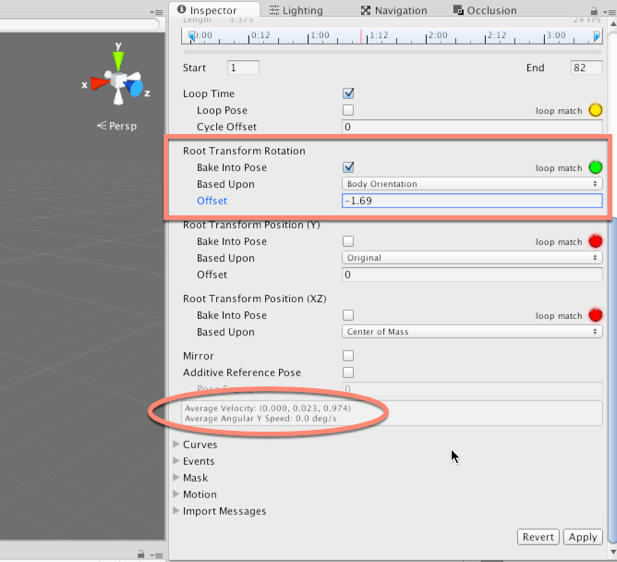Switch to the Navigation tab
The width and height of the screenshot is (617, 562).
click(x=393, y=10)
